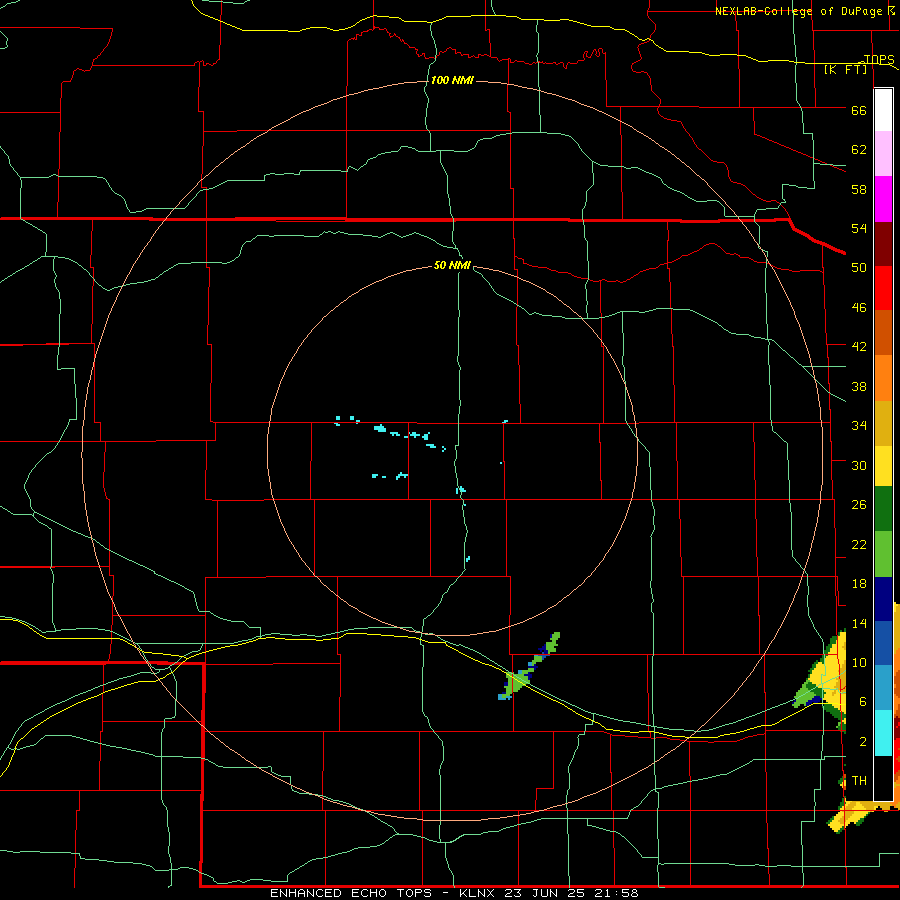Image resolution: width=900 pixels, height=900 pixels.
Task: Click the legend value '18'
Action: pyautogui.click(x=859, y=584)
